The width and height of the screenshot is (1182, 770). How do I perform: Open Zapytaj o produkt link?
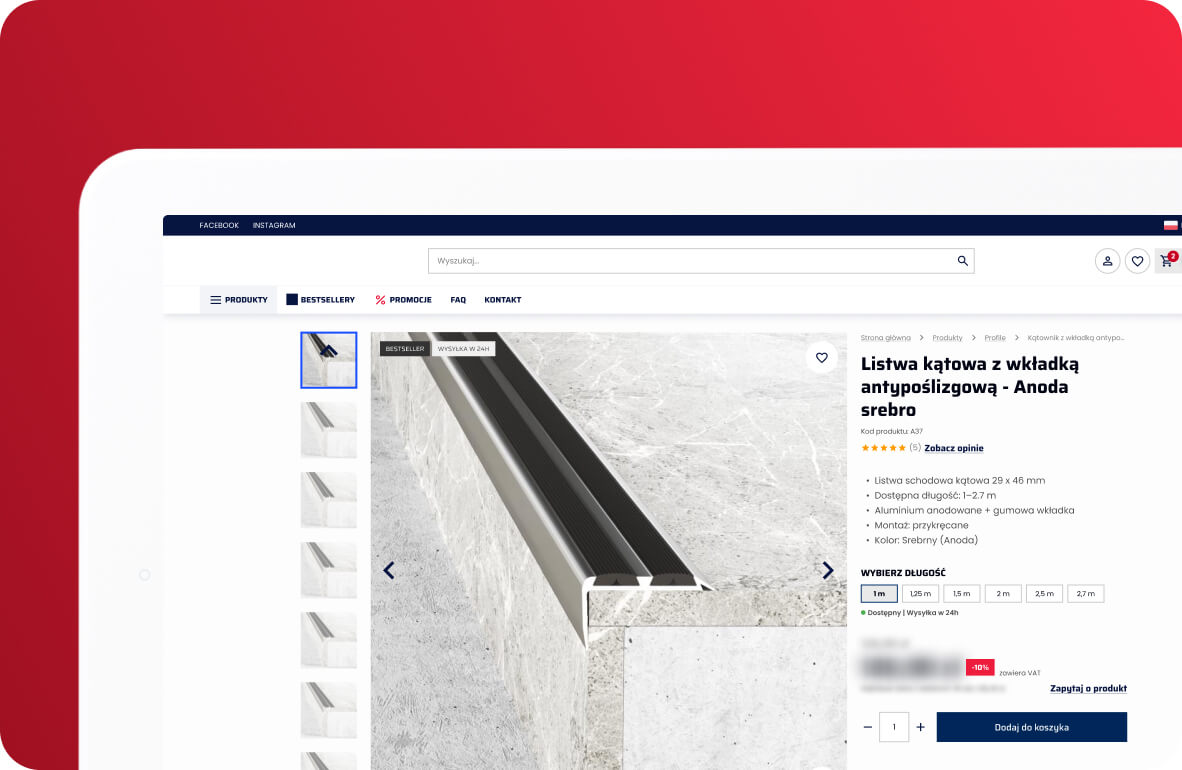tap(1089, 689)
